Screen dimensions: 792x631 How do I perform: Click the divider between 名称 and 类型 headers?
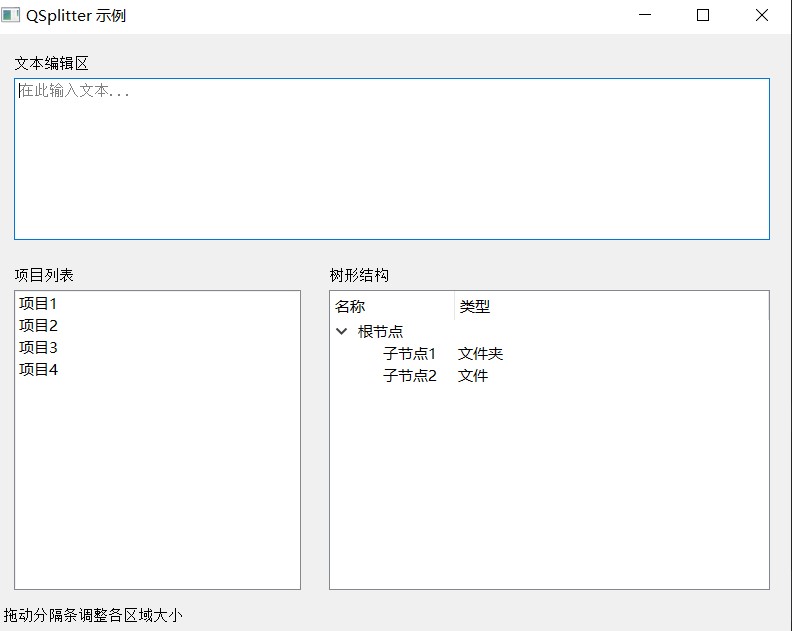pos(454,307)
